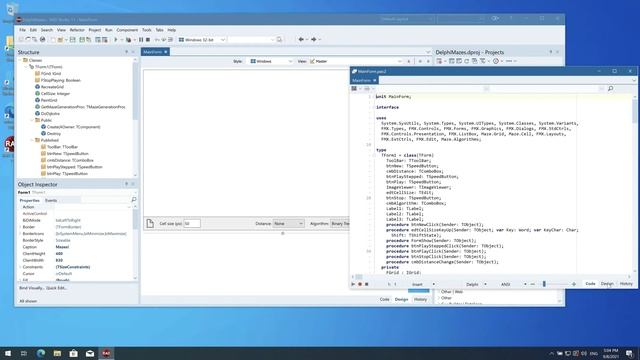640x360 pixels.
Task: Open the RAD Studio taskbar icon
Action: pos(106,353)
